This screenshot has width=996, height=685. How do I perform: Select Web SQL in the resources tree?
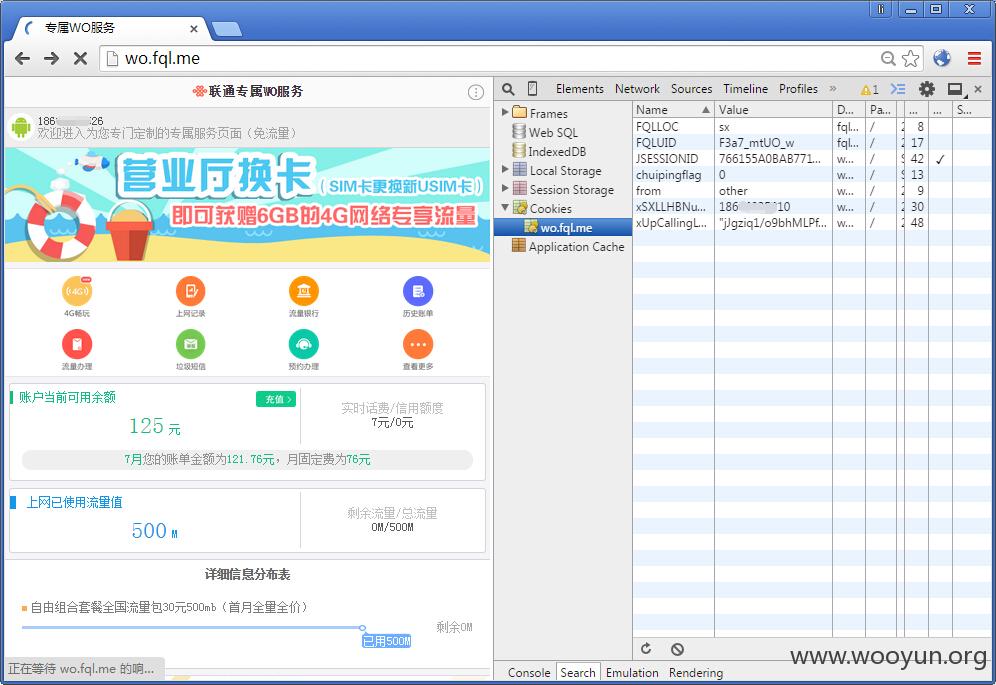click(x=553, y=132)
